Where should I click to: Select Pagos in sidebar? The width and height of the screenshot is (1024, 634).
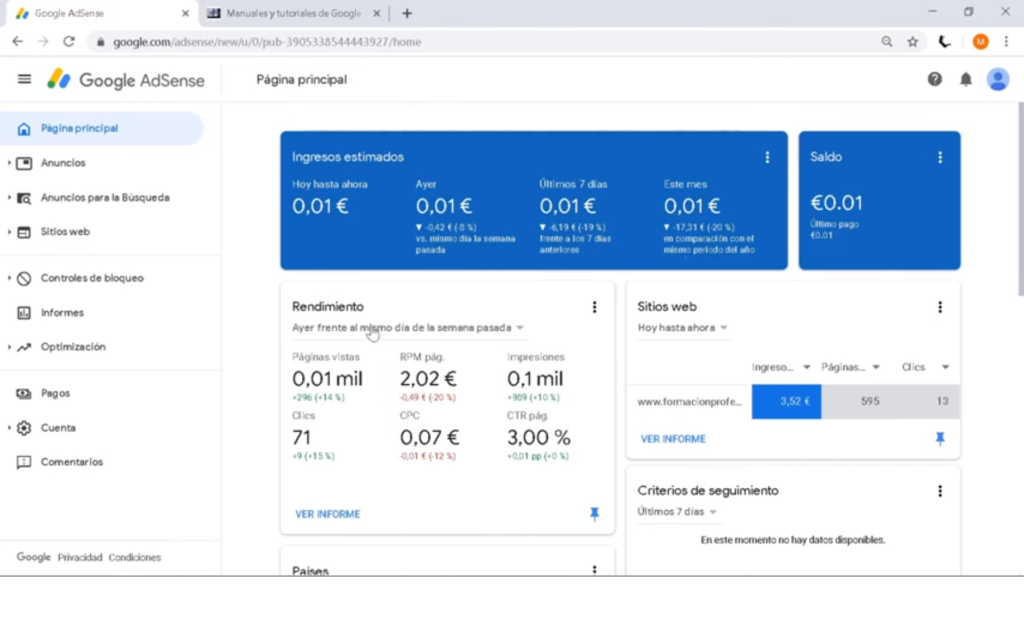point(55,393)
